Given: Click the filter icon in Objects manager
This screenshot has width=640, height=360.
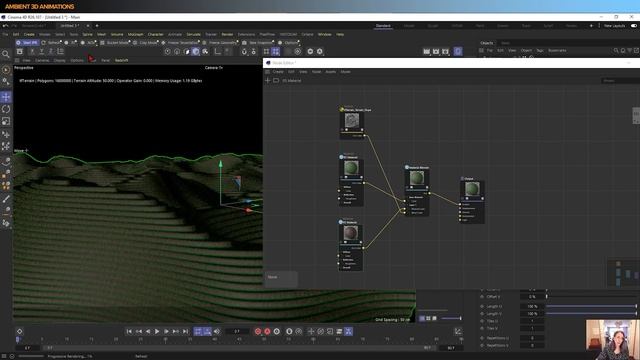Looking at the screenshot, I should point(630,51).
